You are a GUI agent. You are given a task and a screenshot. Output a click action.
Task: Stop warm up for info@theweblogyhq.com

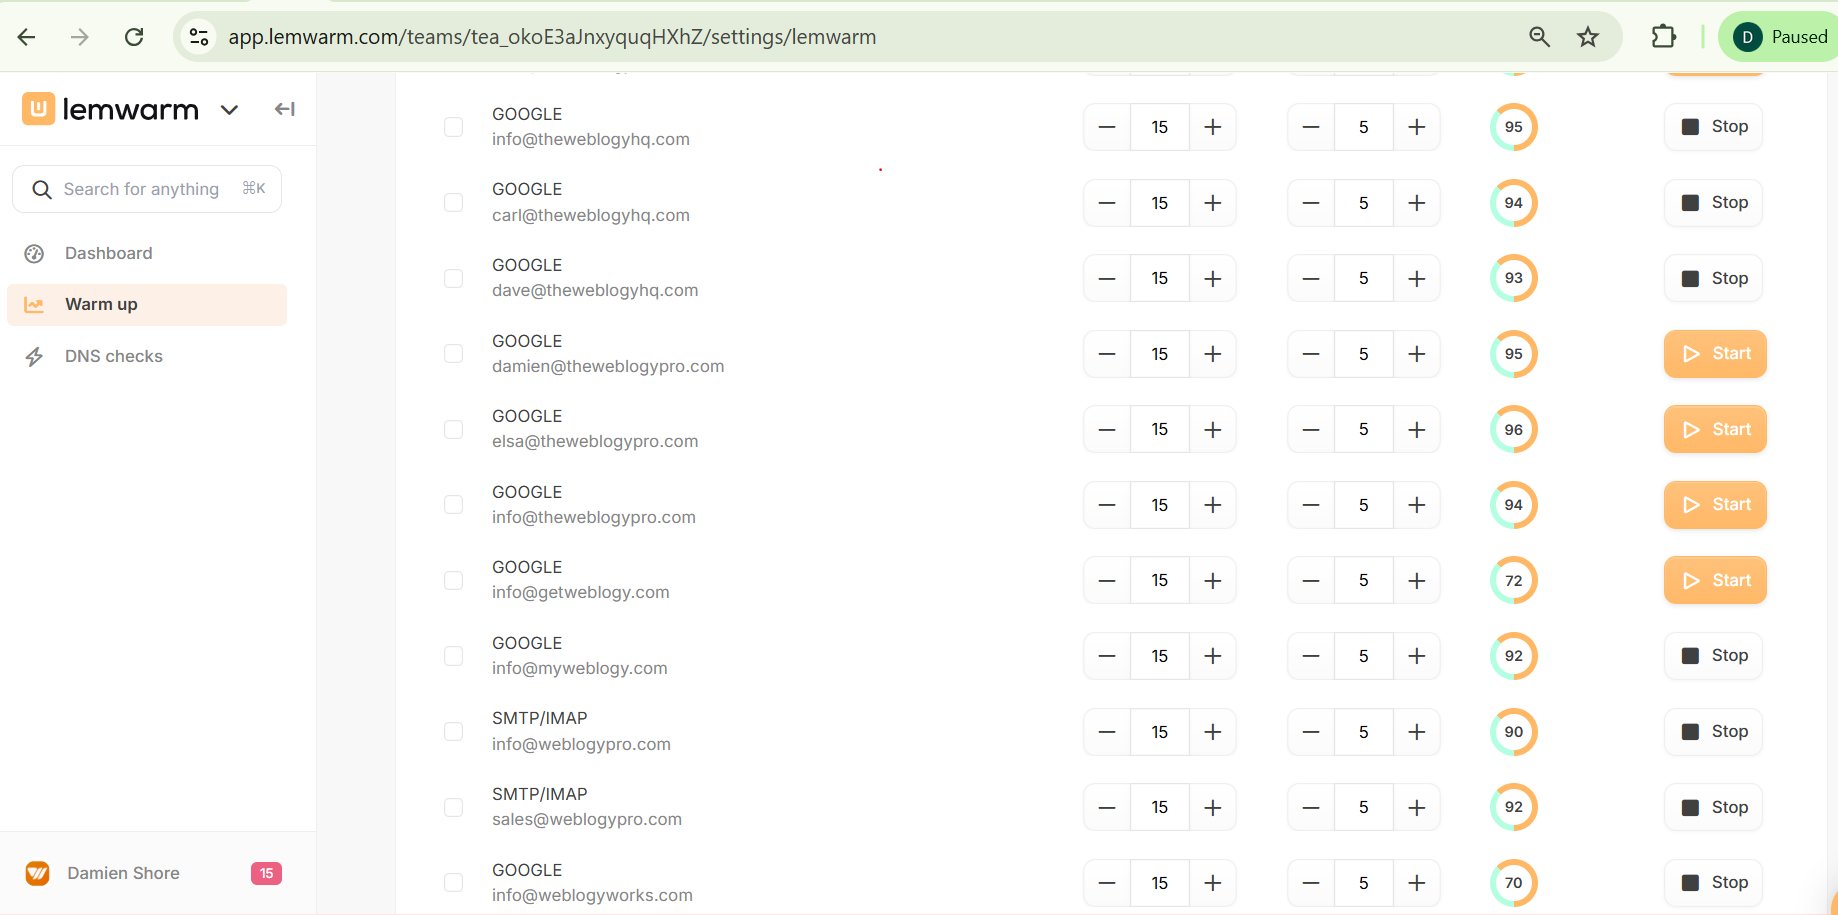tap(1713, 127)
